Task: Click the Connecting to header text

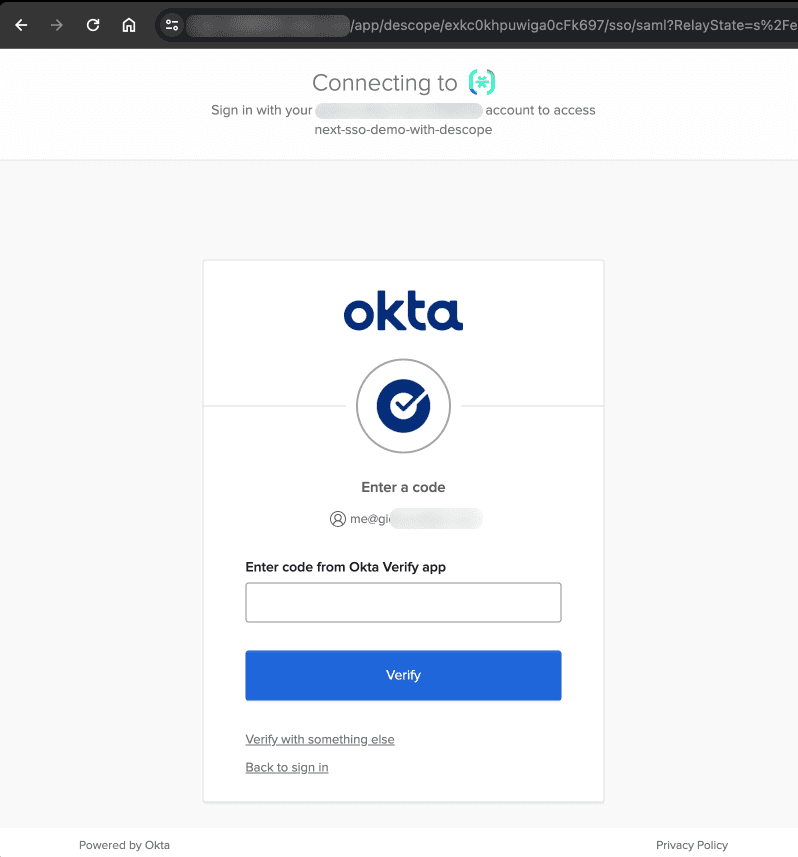Action: pyautogui.click(x=384, y=83)
